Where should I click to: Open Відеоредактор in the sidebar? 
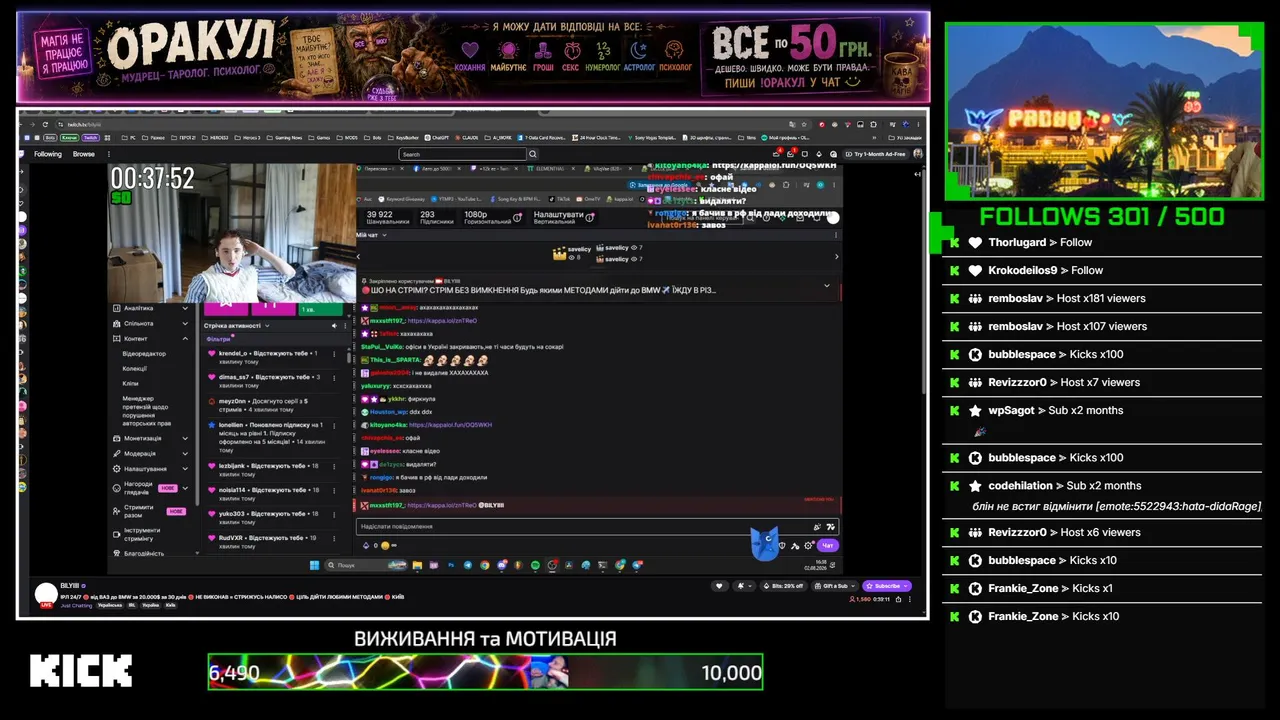click(x=144, y=354)
